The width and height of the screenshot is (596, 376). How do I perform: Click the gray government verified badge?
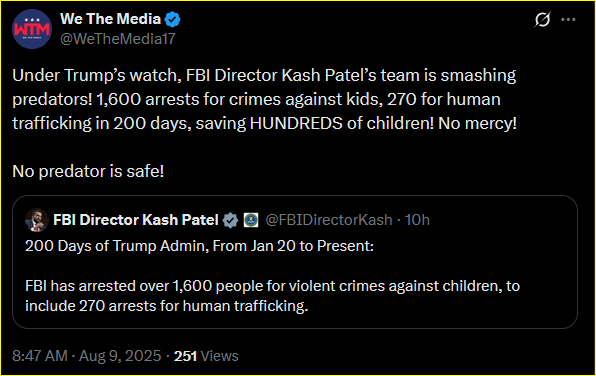[x=230, y=220]
